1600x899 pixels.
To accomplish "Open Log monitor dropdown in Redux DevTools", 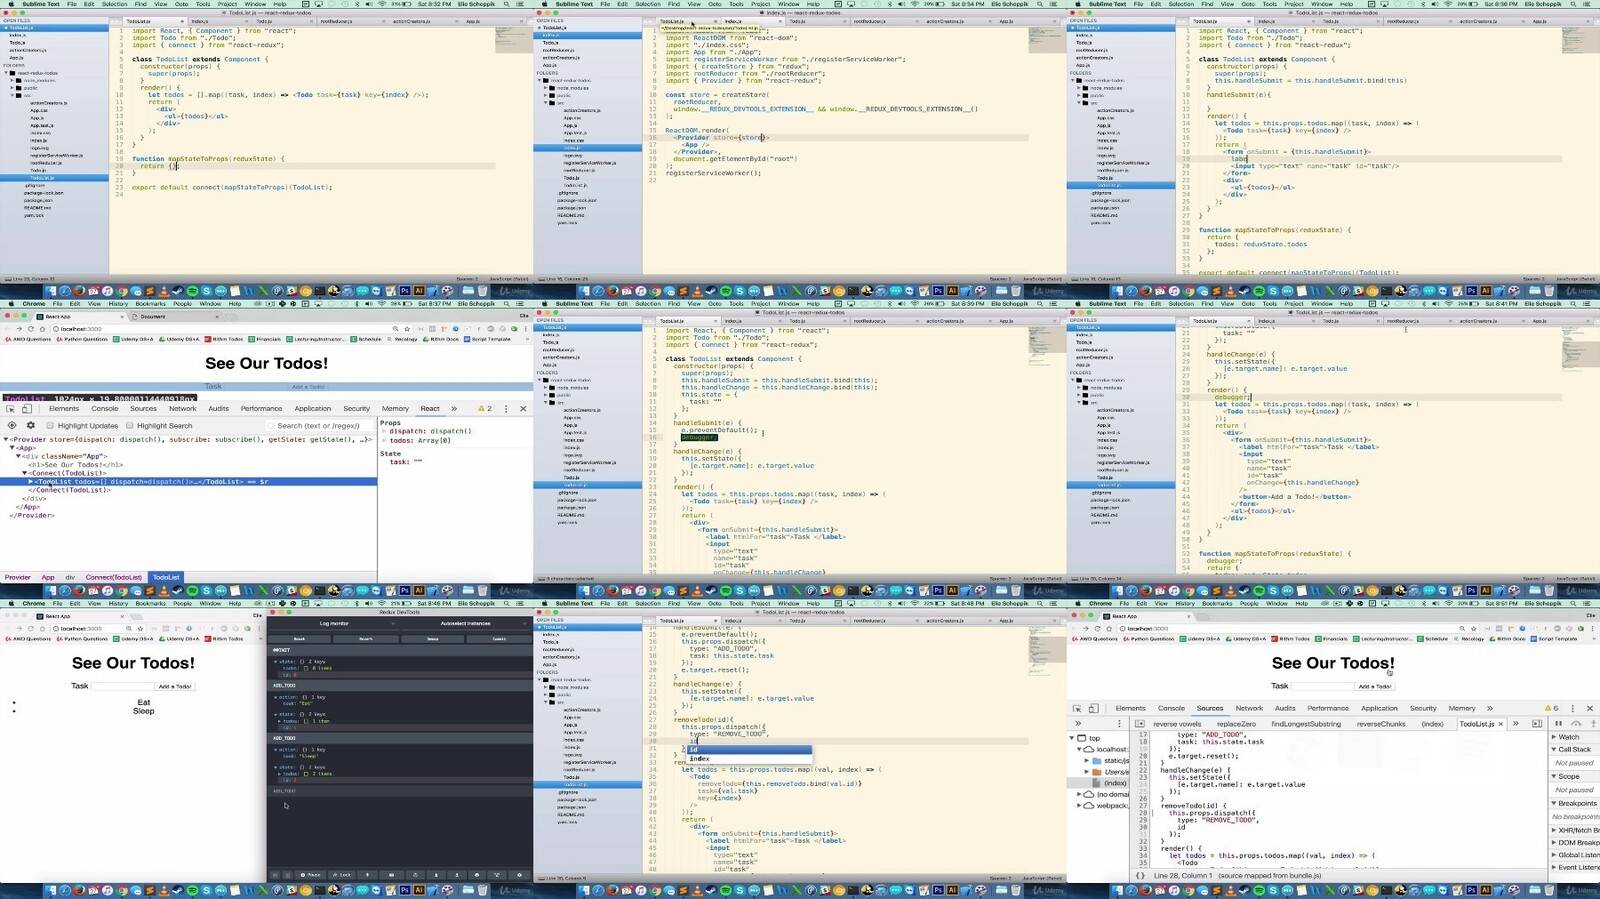I will (x=334, y=623).
